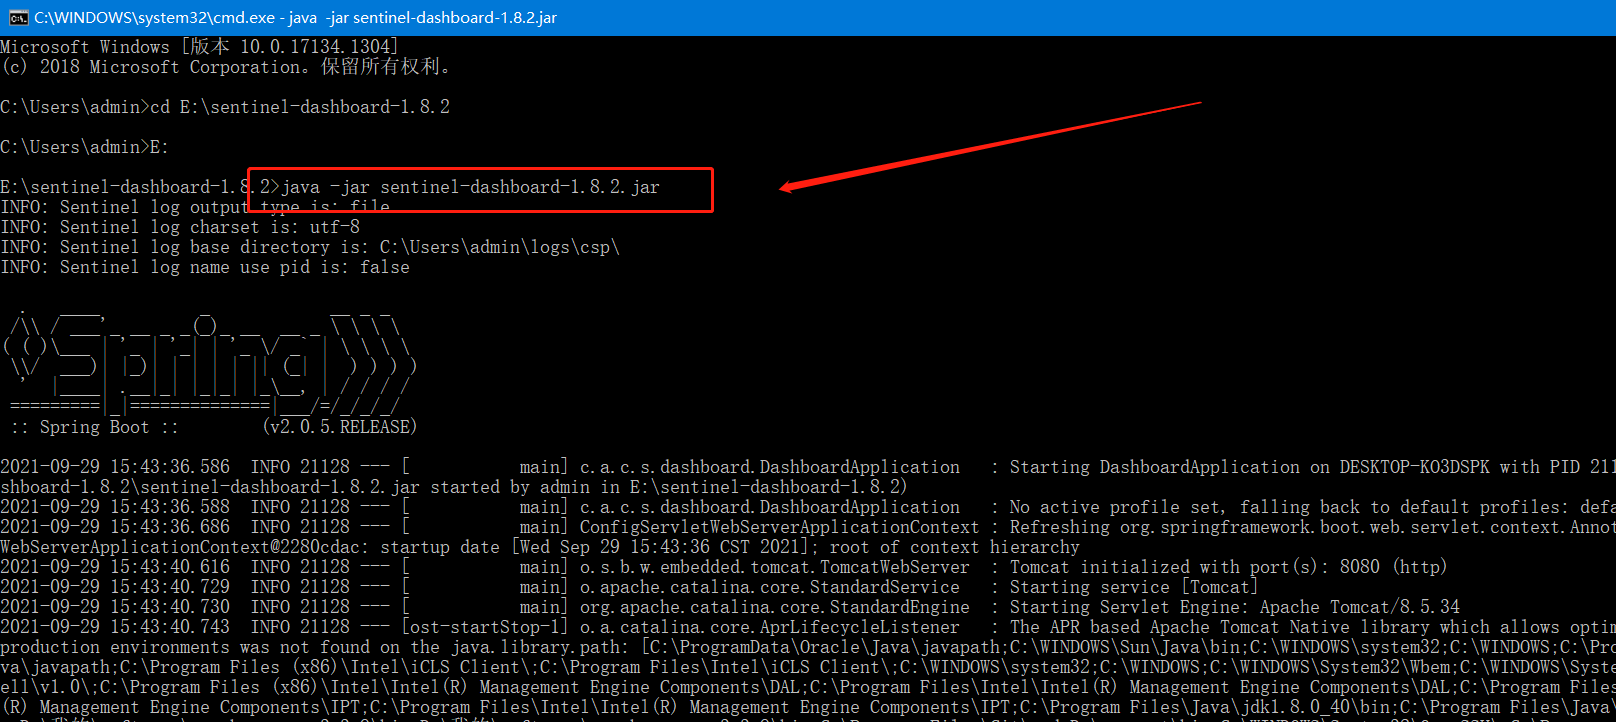The height and width of the screenshot is (722, 1616).
Task: Click 'Sentinel log name use pid is: false' line
Action: (205, 267)
